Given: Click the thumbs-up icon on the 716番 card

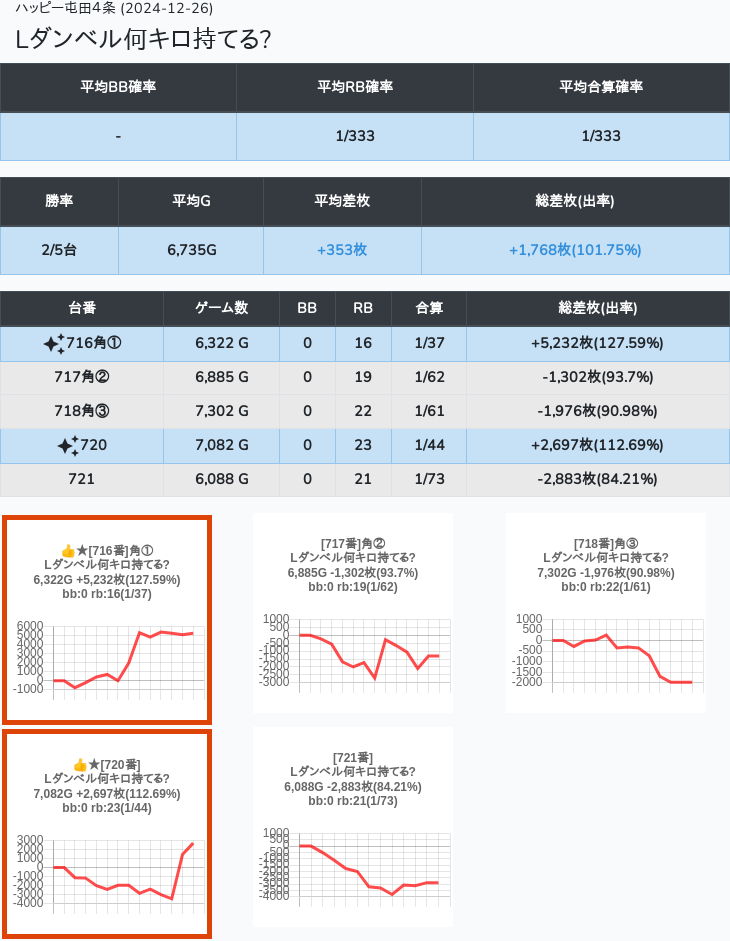Looking at the screenshot, I should [68, 551].
